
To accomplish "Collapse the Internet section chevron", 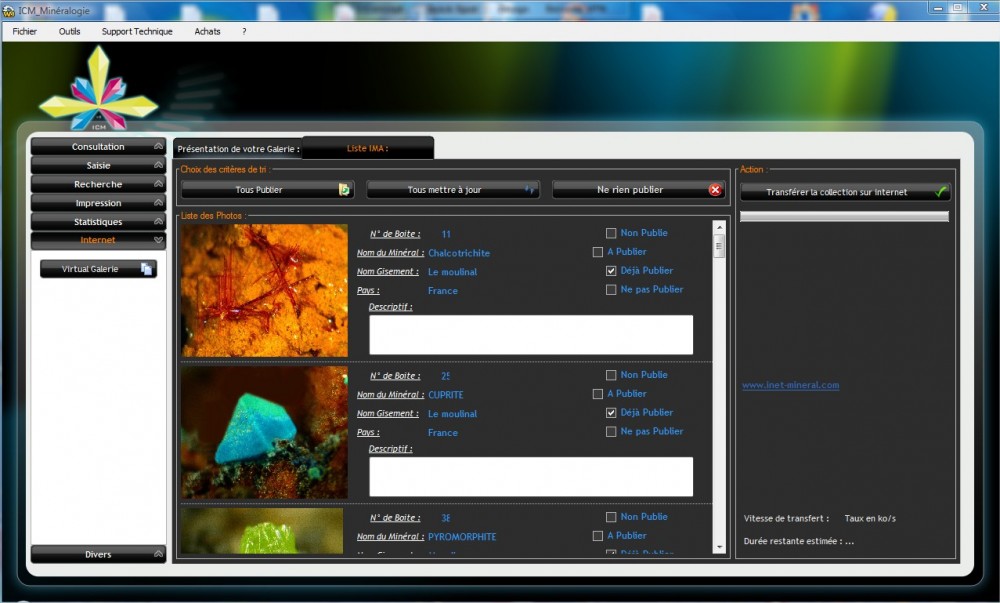I will pos(158,240).
